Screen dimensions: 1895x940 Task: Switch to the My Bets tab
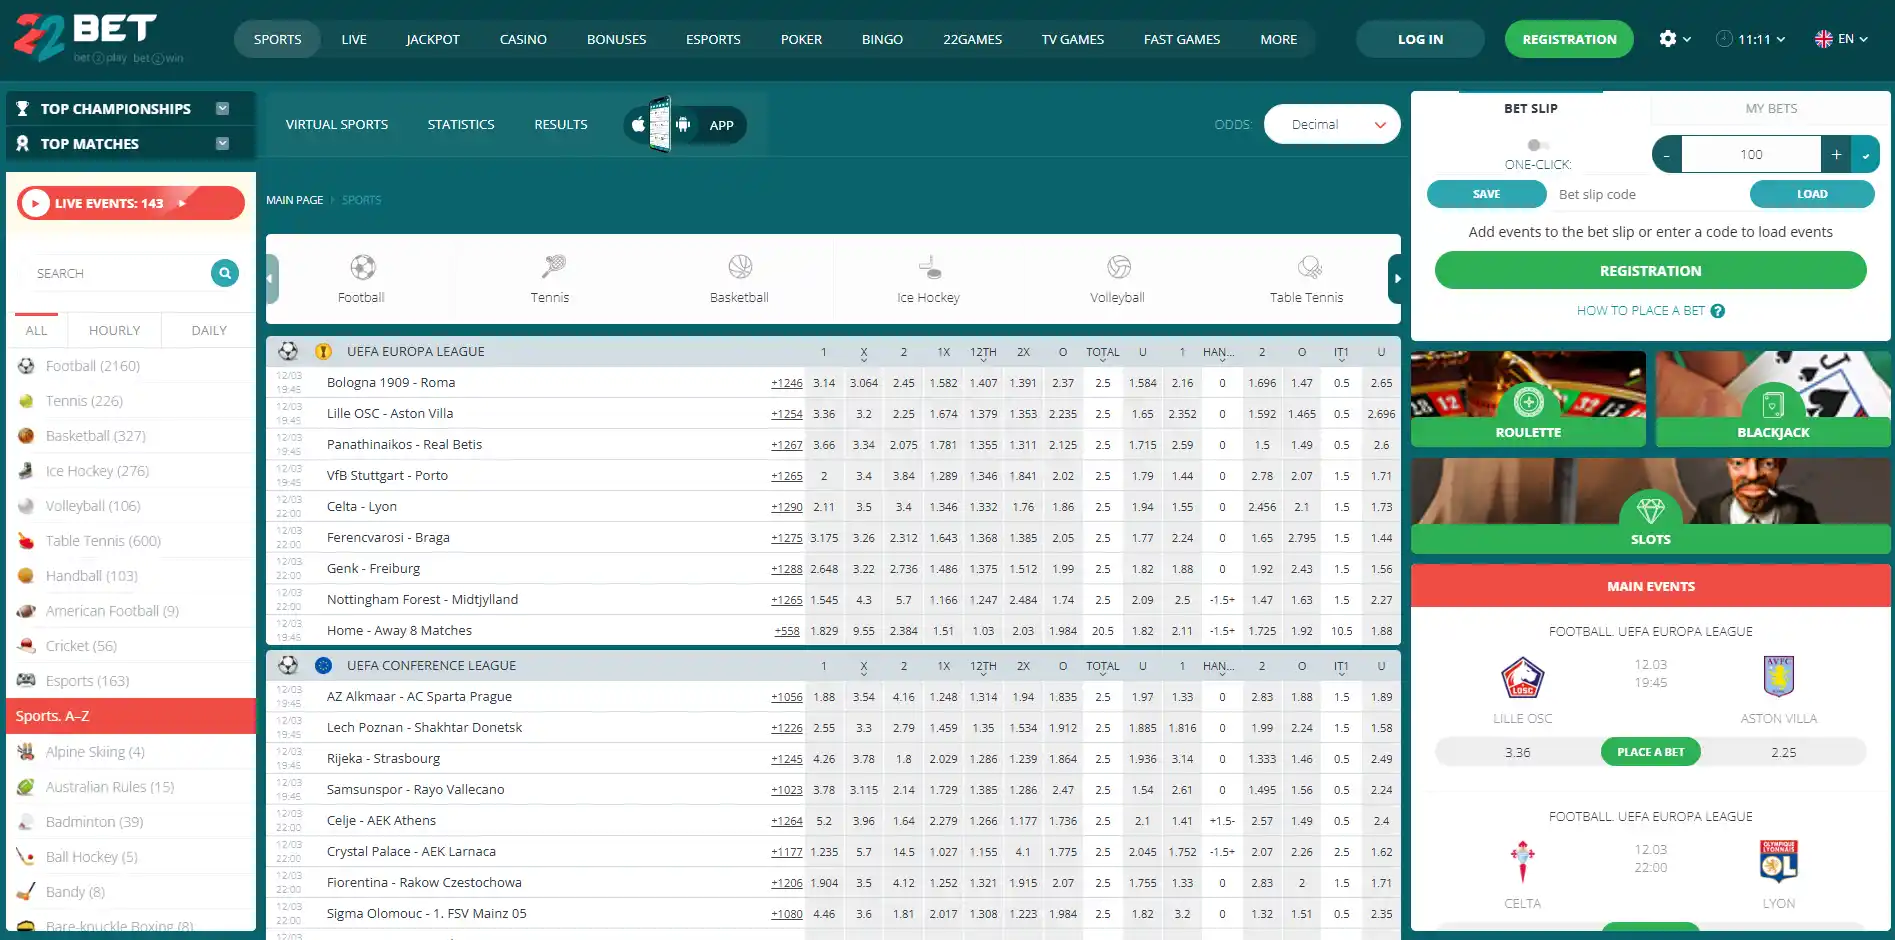[x=1771, y=108]
